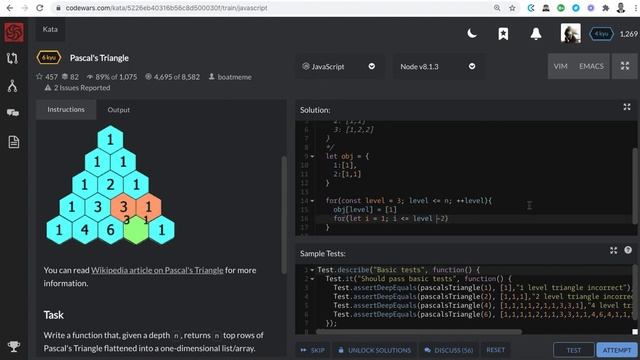Collapse Test.it fold arrow

[312, 279]
